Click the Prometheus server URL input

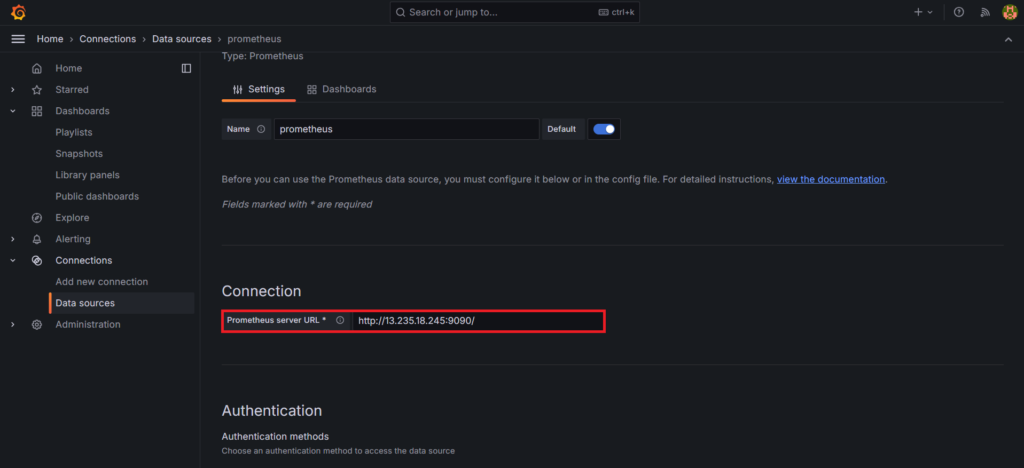pyautogui.click(x=478, y=321)
